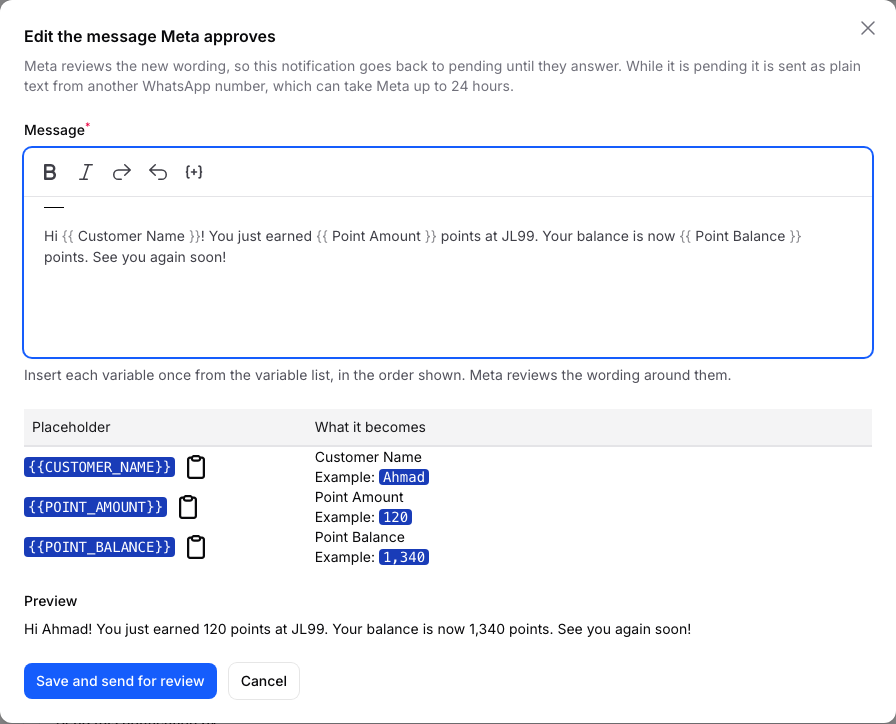This screenshot has width=896, height=724.
Task: Click the redo arrow icon
Action: pyautogui.click(x=122, y=172)
